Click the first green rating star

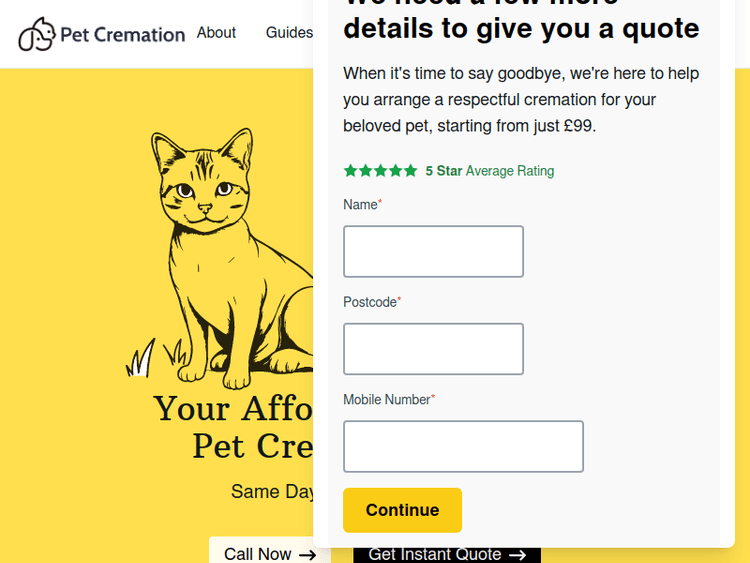350,171
